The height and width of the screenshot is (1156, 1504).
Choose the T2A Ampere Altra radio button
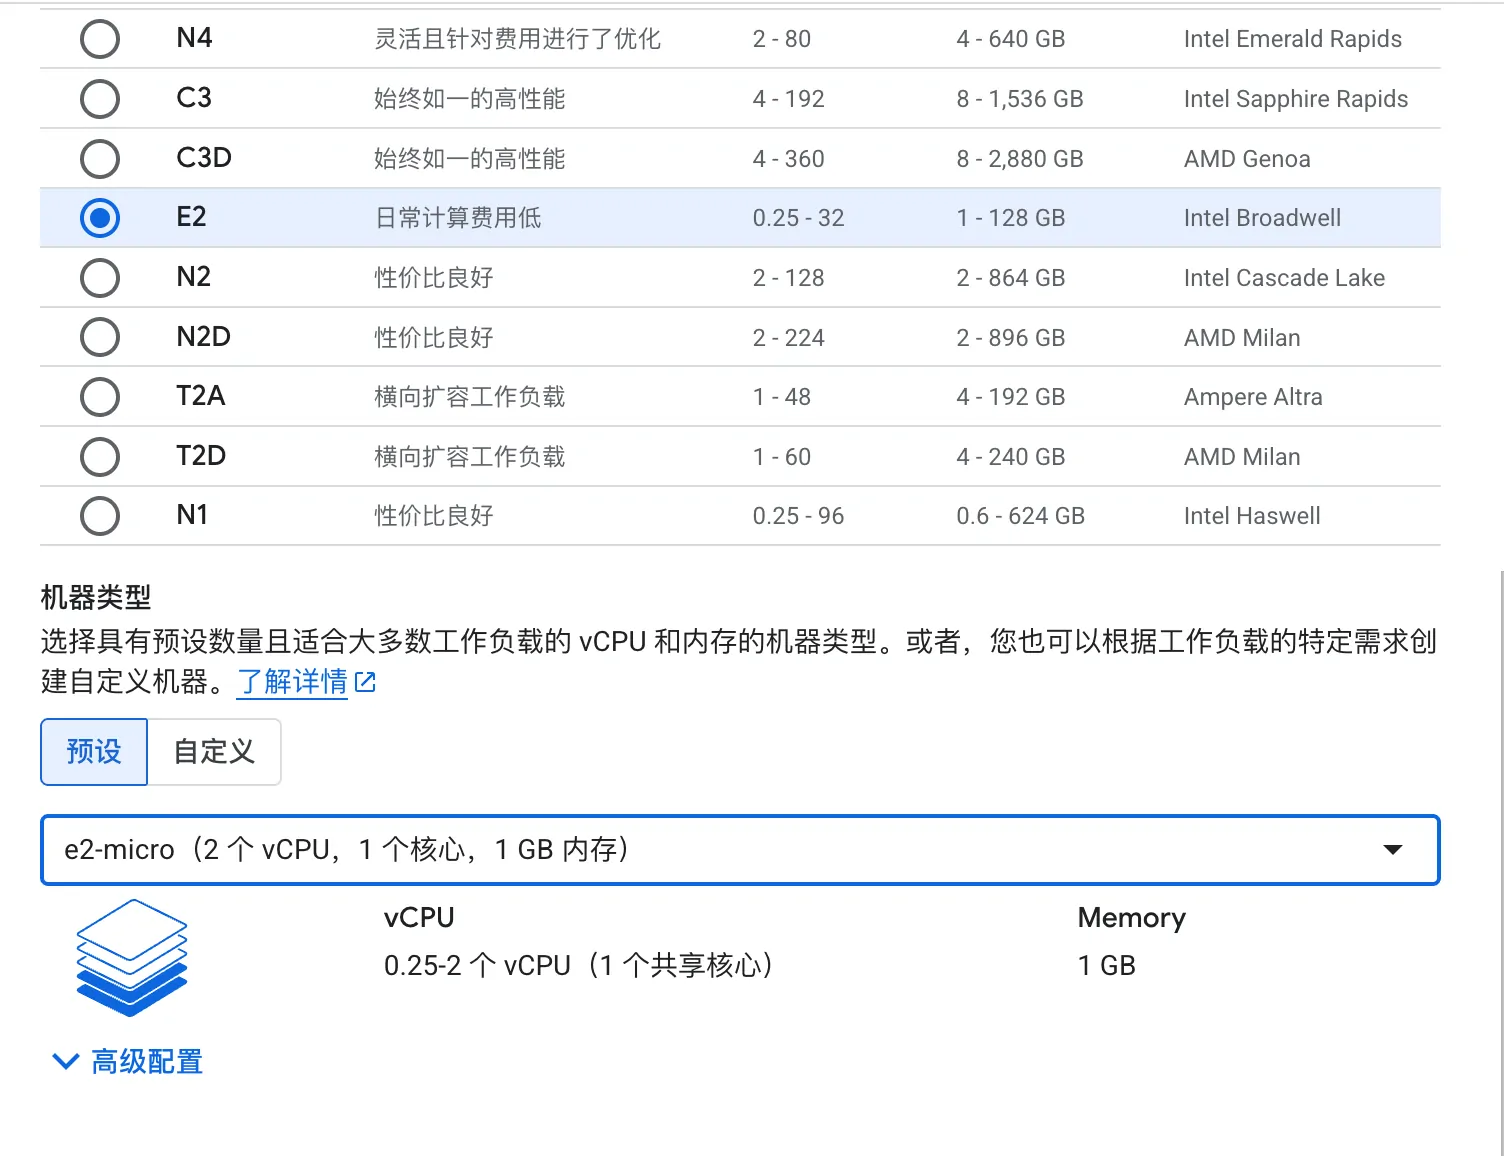click(100, 397)
